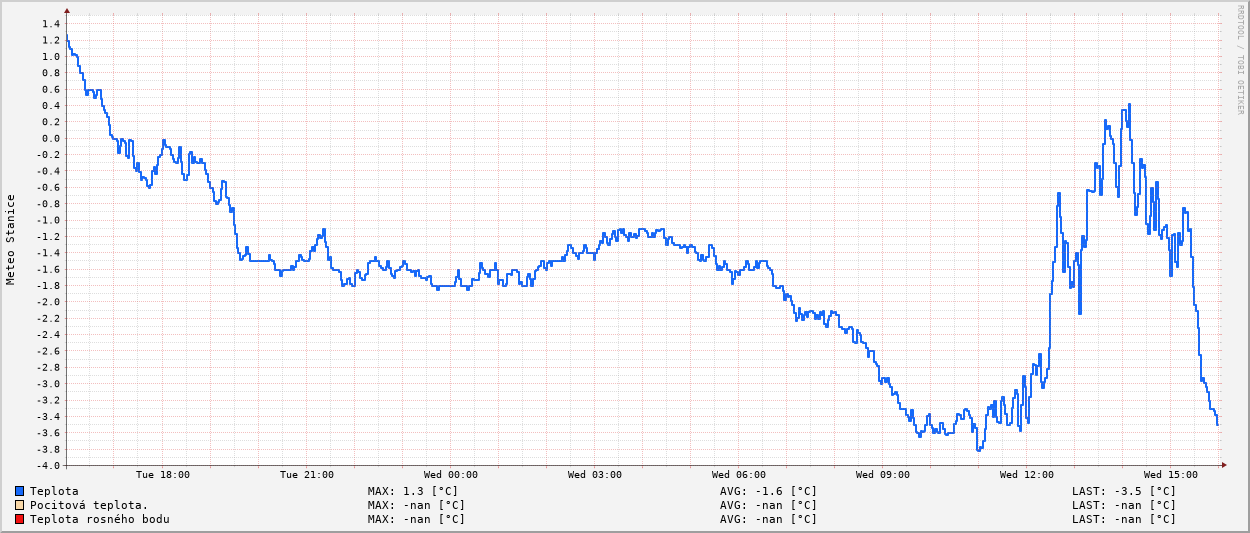Click the red arrow at the x-axis end
Viewport: 1250px width, 533px height.
pyautogui.click(x=1223, y=465)
